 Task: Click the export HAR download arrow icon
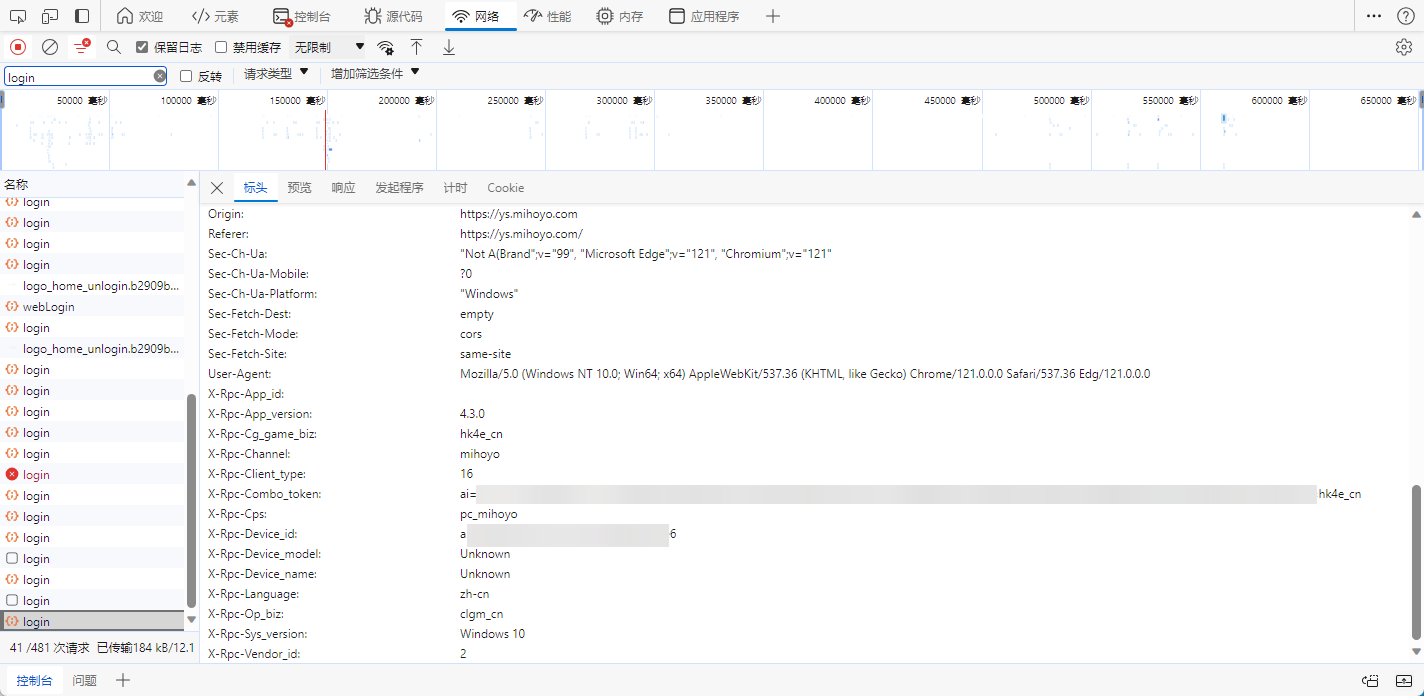pos(449,47)
